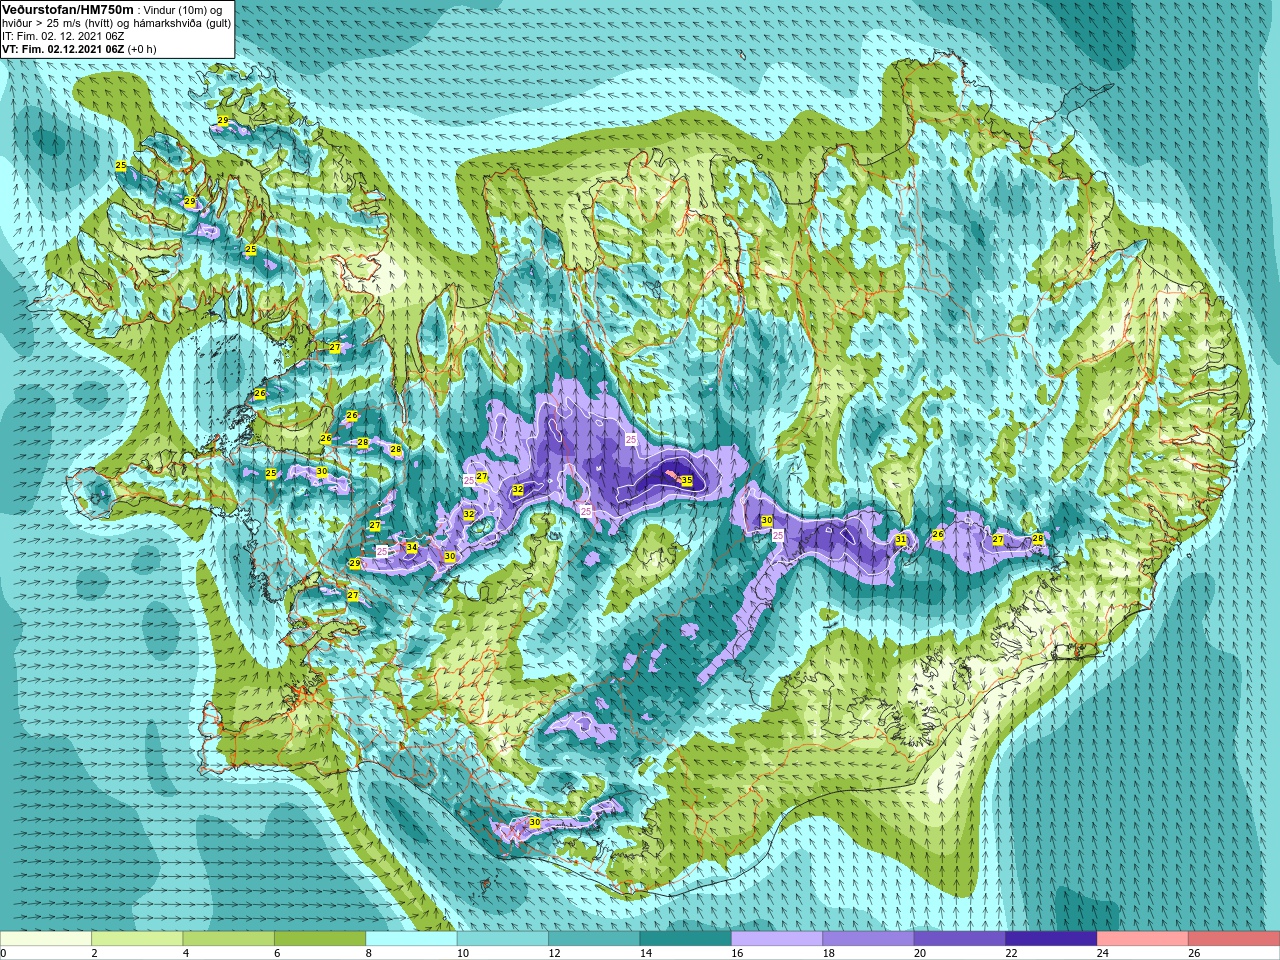
Task: Click the 'Veðurstofan/HM750m' title text
Action: tap(68, 9)
